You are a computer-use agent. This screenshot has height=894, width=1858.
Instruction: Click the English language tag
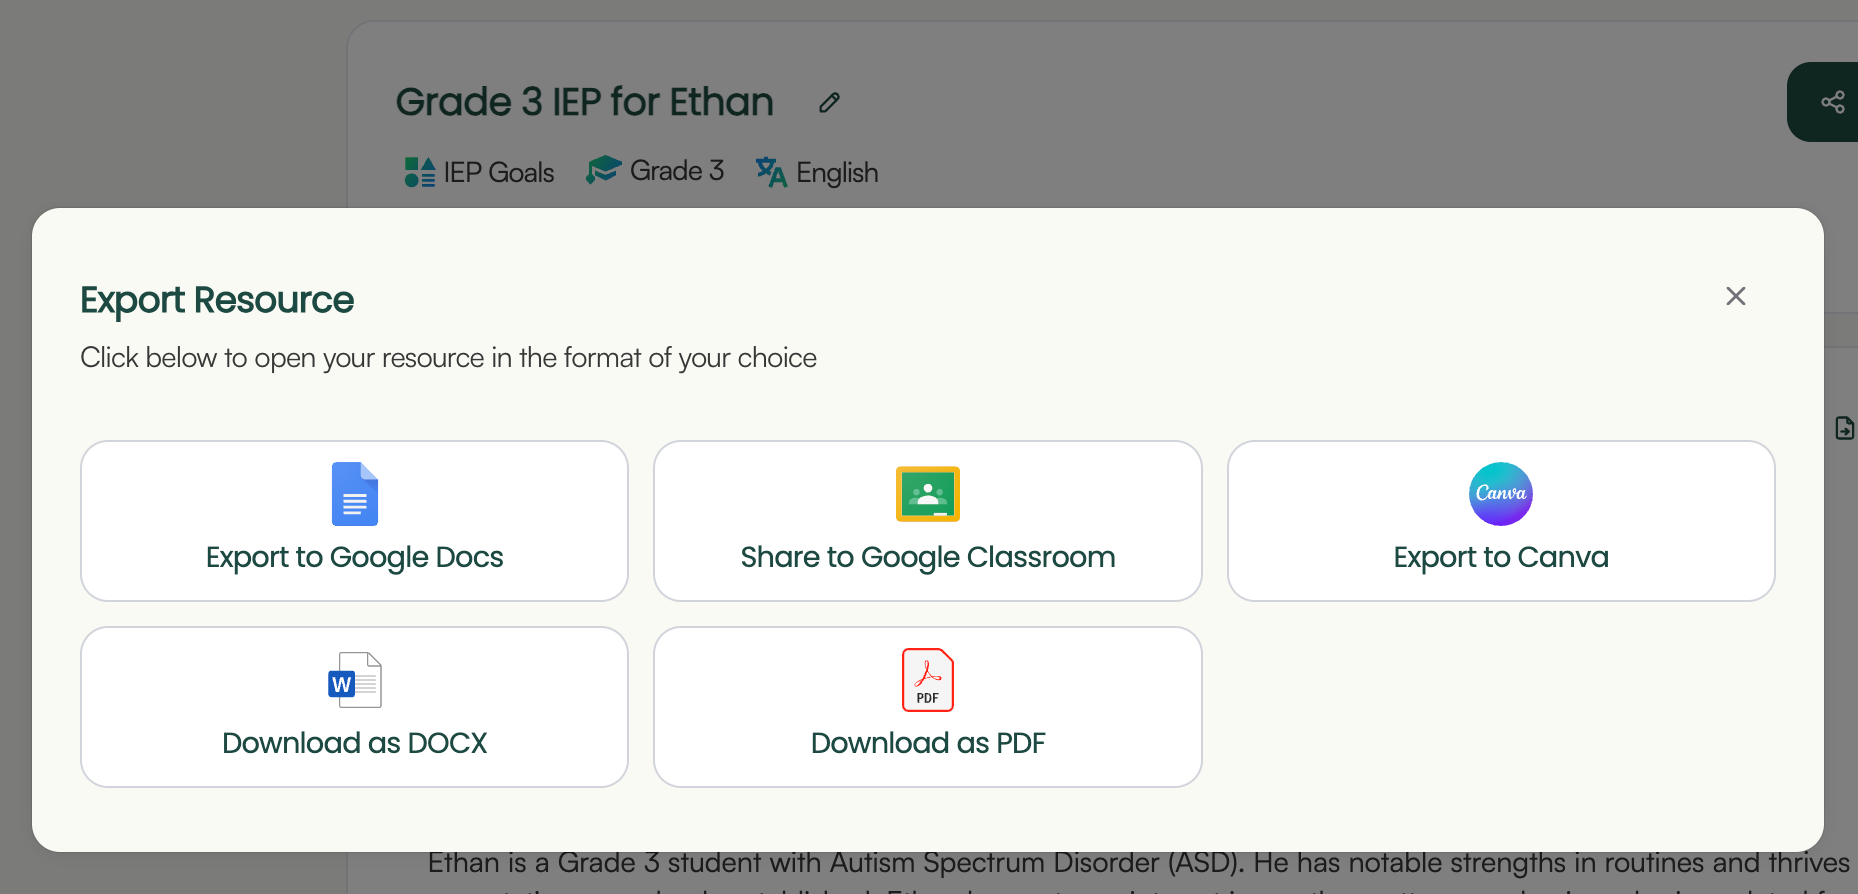pyautogui.click(x=836, y=172)
